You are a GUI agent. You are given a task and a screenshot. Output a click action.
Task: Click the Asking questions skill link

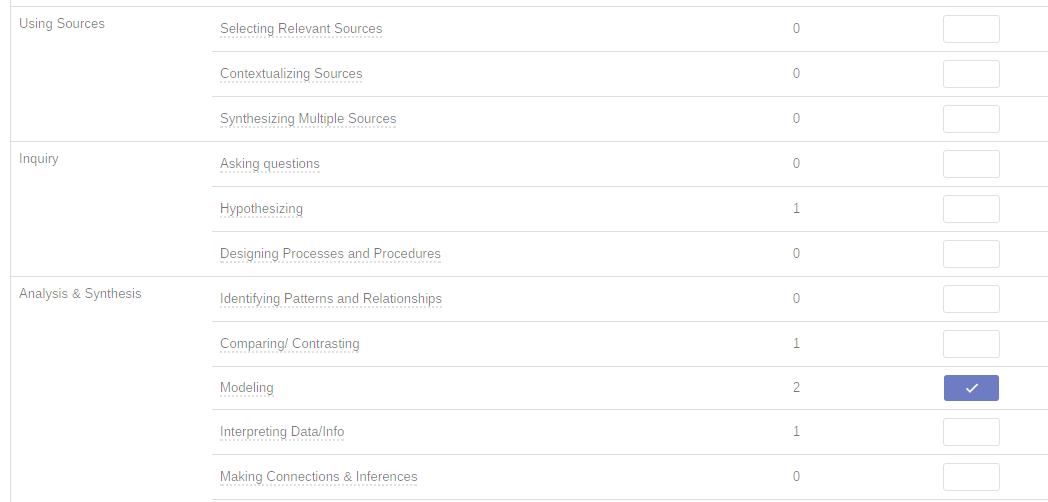pyautogui.click(x=270, y=164)
